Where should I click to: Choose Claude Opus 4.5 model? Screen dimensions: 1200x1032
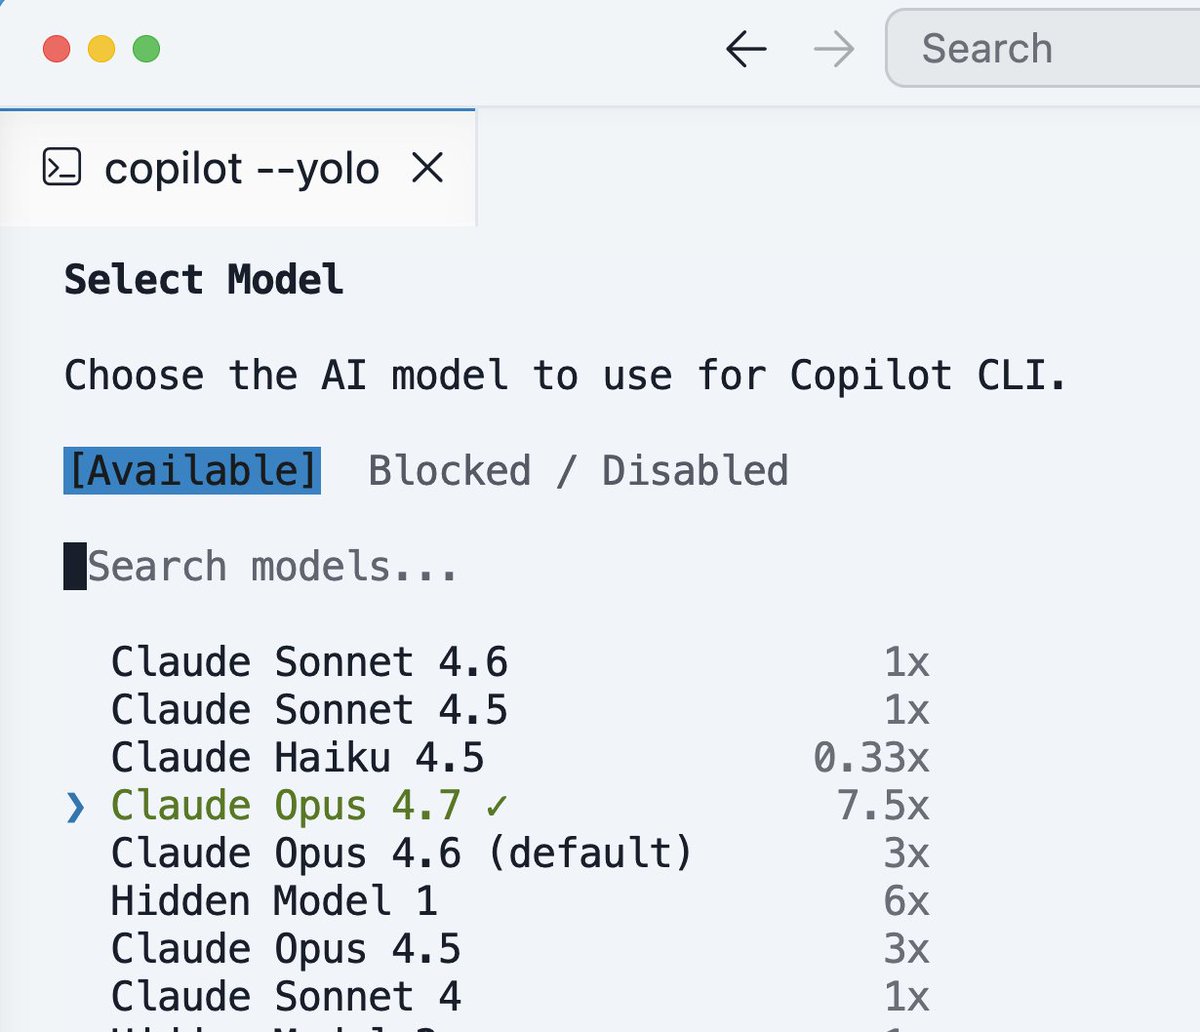tap(520, 949)
